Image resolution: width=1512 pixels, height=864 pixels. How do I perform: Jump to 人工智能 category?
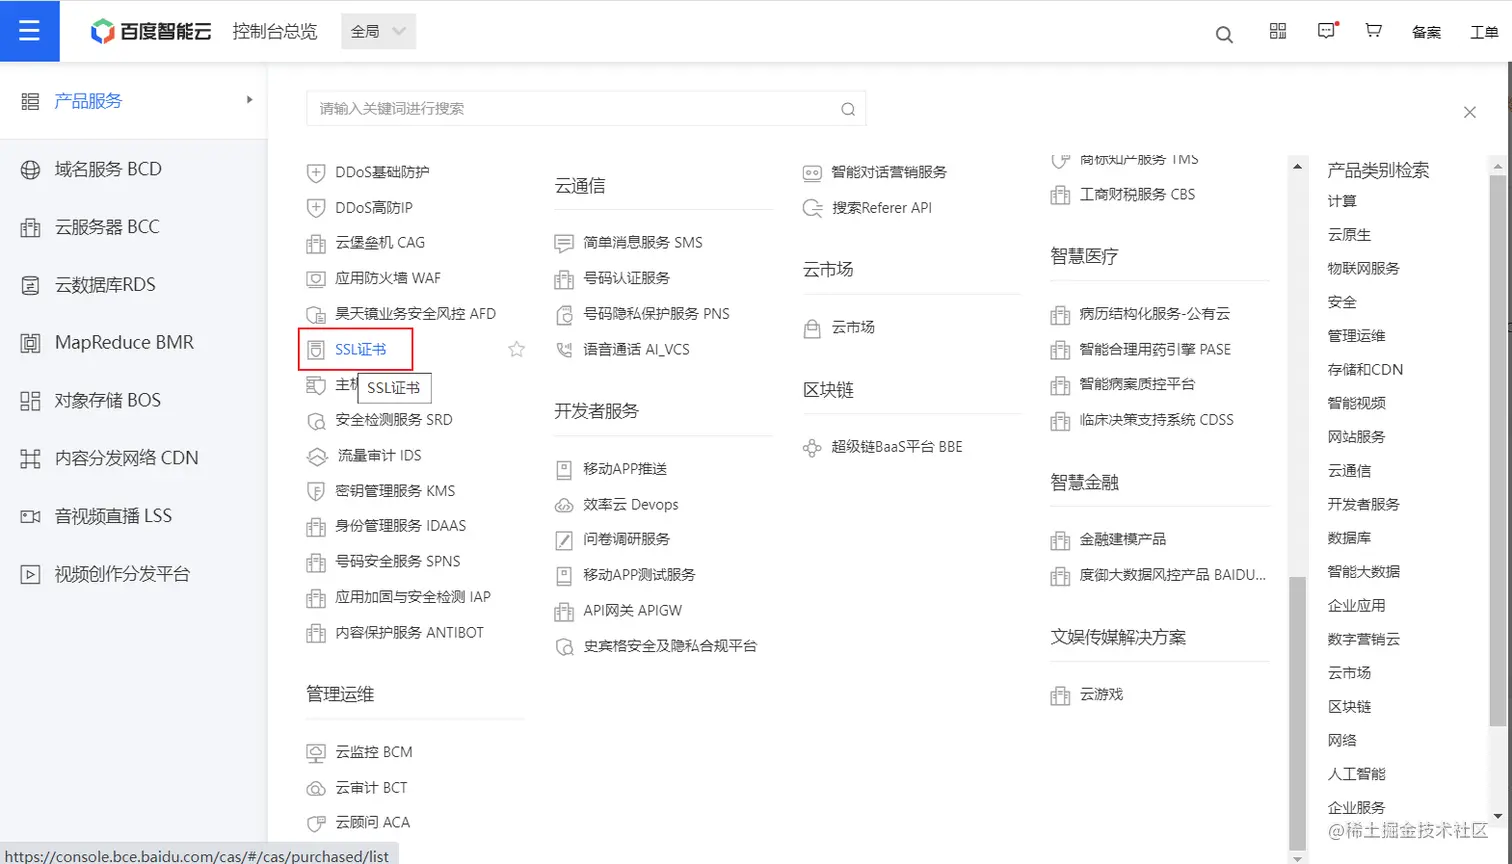coord(1357,774)
